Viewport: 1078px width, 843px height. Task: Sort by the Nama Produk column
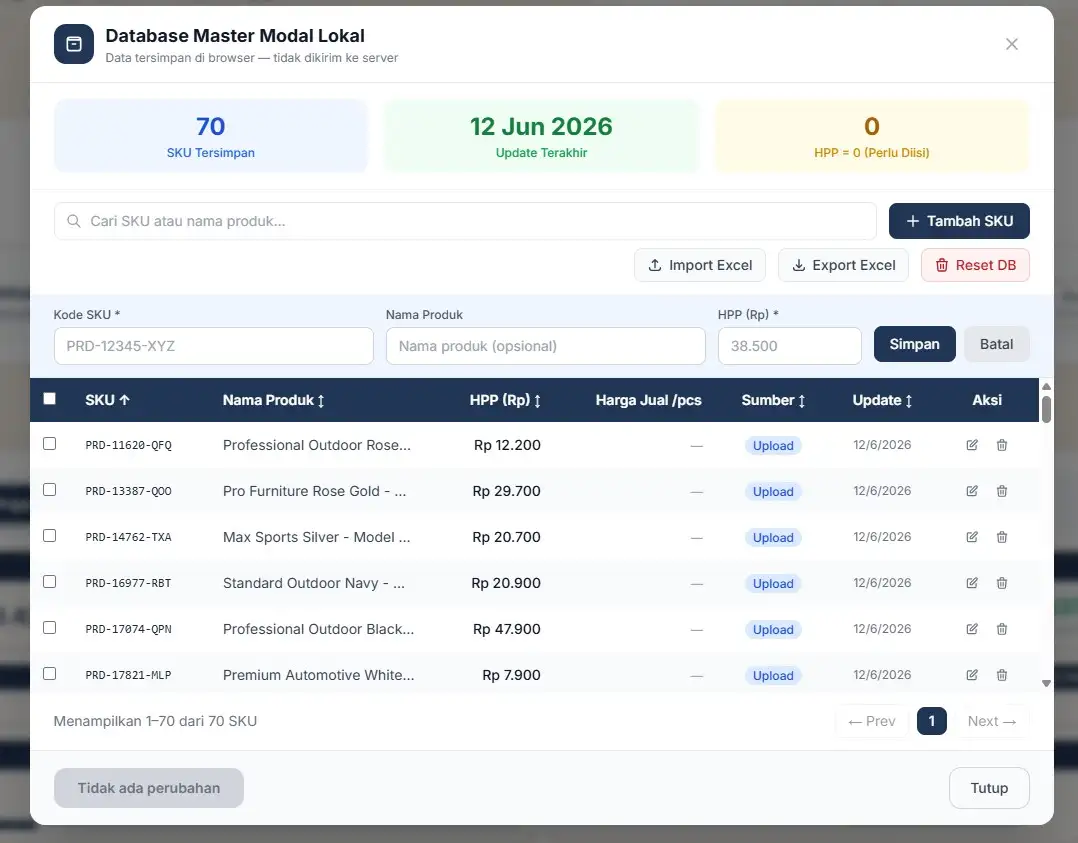274,400
